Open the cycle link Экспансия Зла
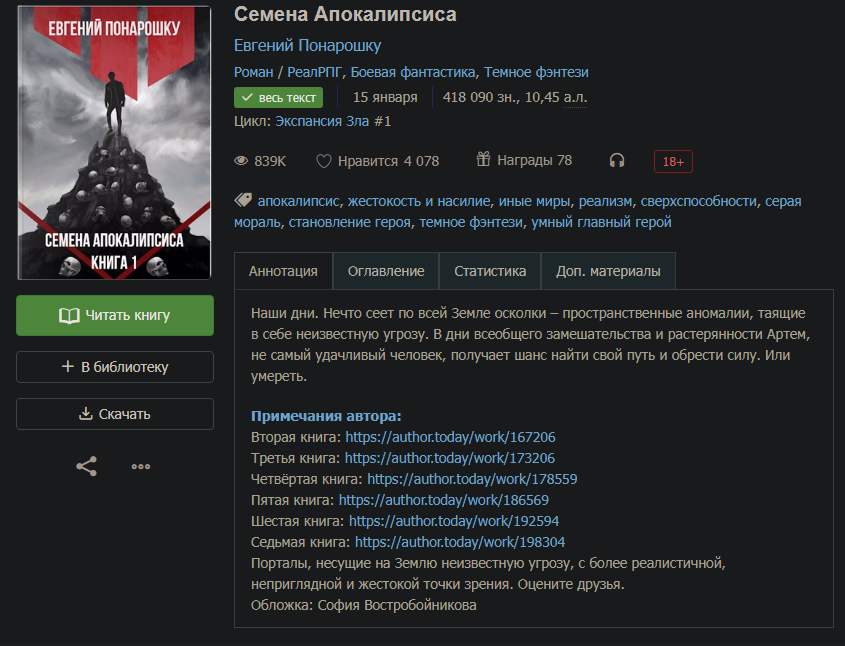845x646 pixels. [333, 121]
